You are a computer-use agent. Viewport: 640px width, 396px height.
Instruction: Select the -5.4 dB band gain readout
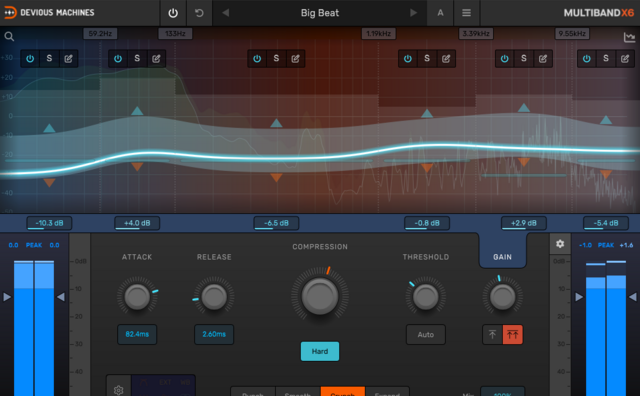(606, 223)
